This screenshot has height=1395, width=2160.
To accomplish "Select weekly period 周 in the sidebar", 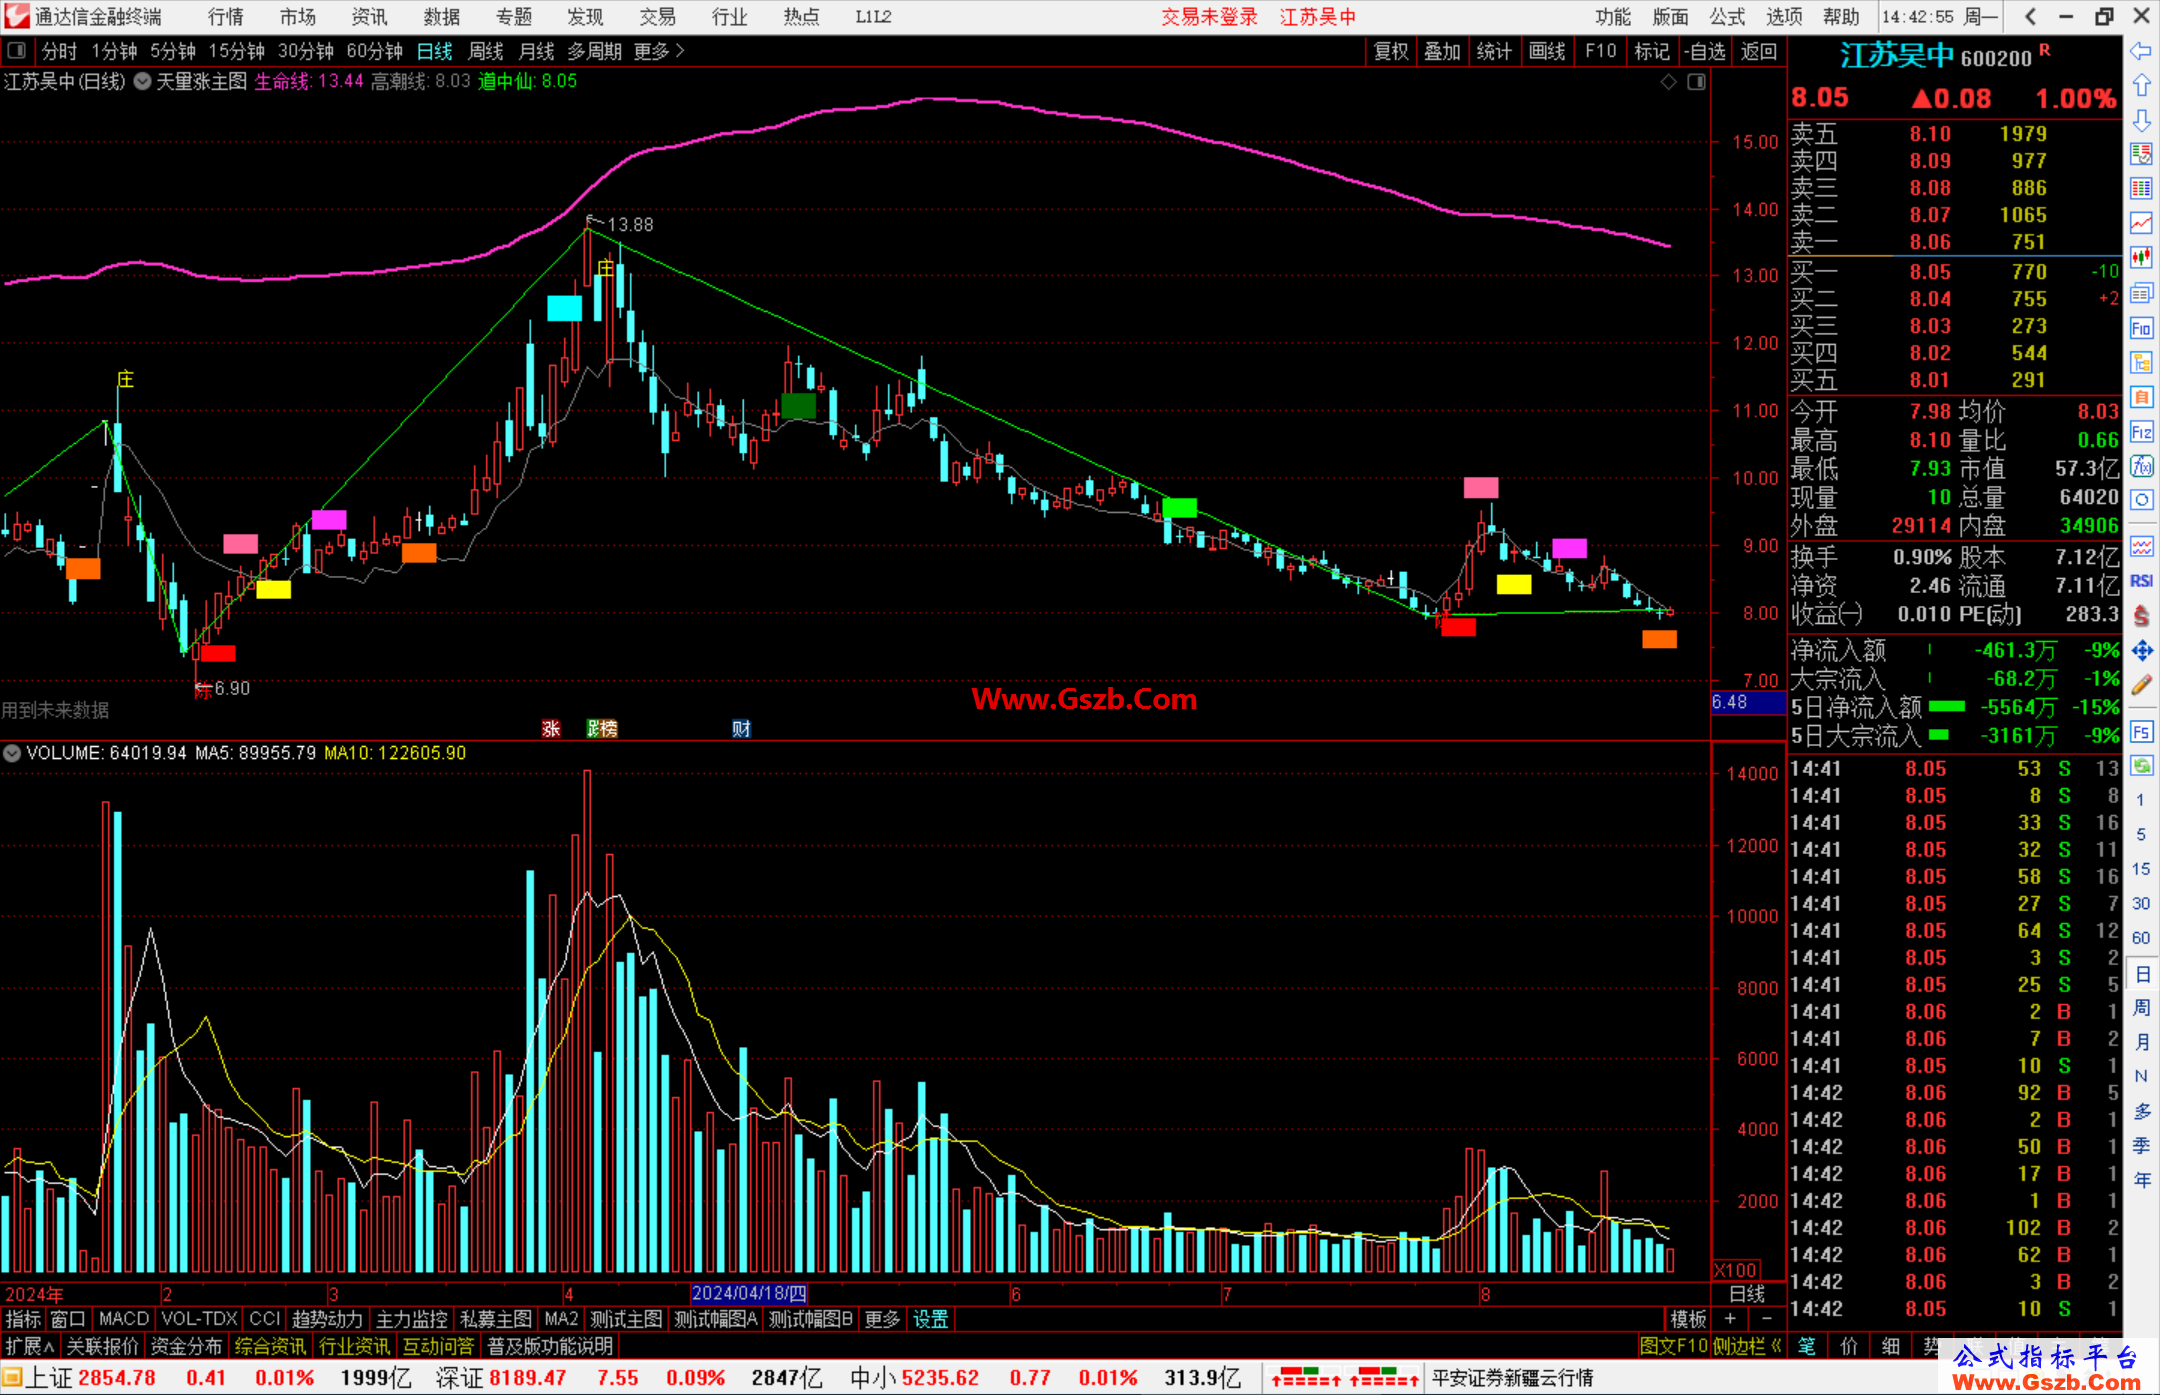I will [2141, 1007].
